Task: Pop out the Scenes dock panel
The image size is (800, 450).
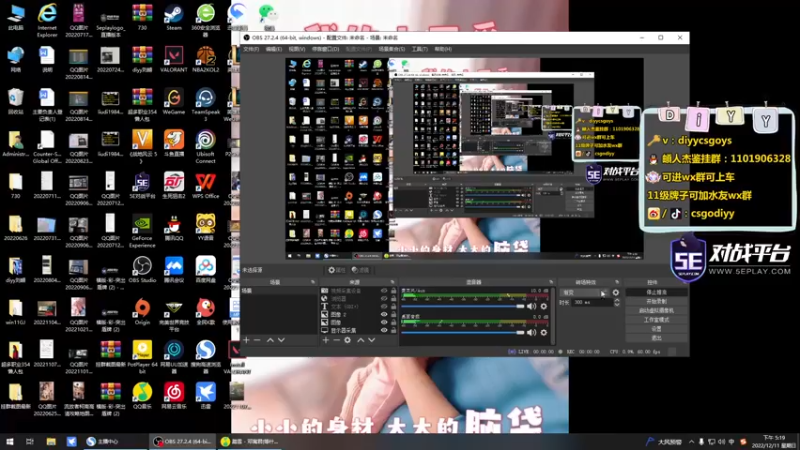Action: pyautogui.click(x=313, y=282)
